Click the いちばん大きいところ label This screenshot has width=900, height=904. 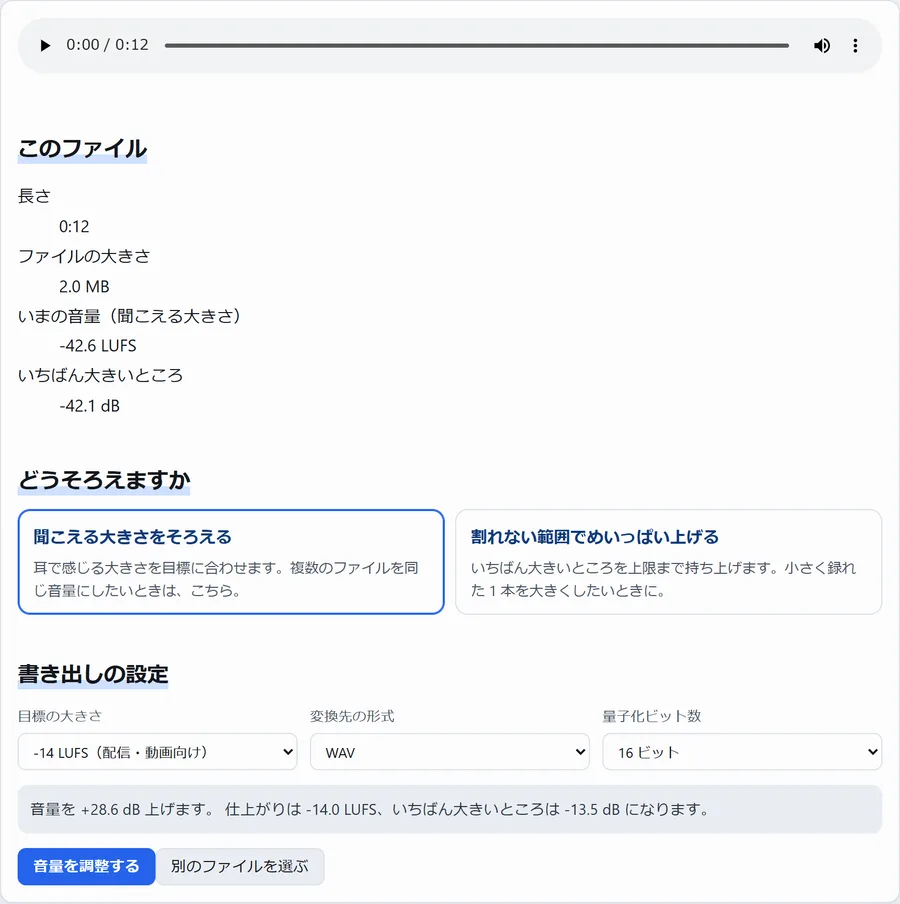pos(100,376)
